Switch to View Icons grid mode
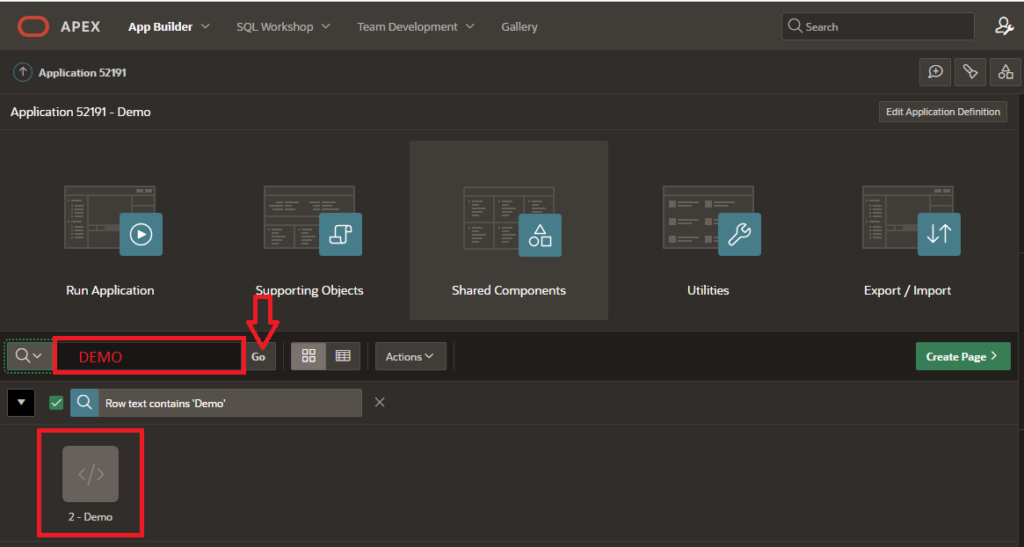The width and height of the screenshot is (1024, 547). coord(308,356)
